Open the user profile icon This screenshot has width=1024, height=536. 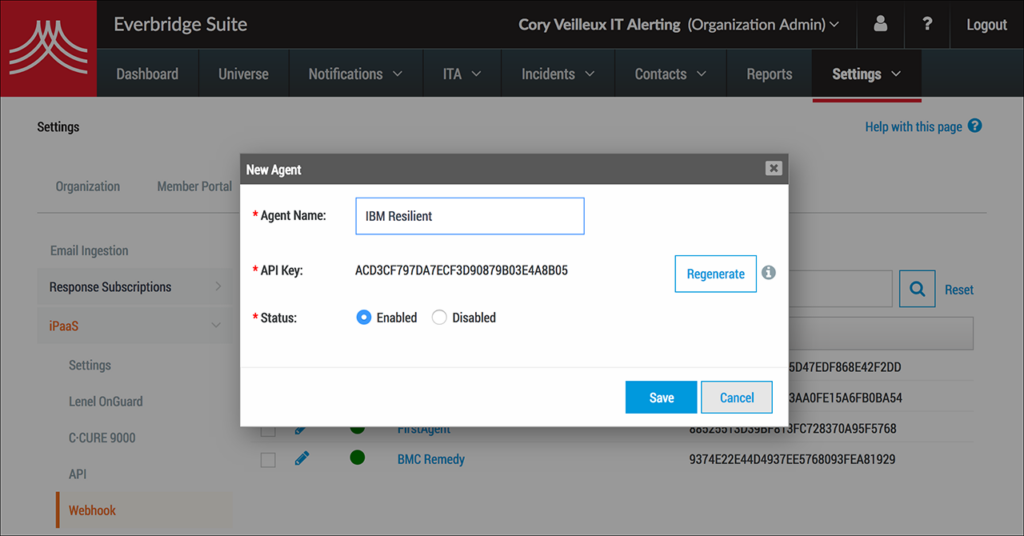coord(880,24)
